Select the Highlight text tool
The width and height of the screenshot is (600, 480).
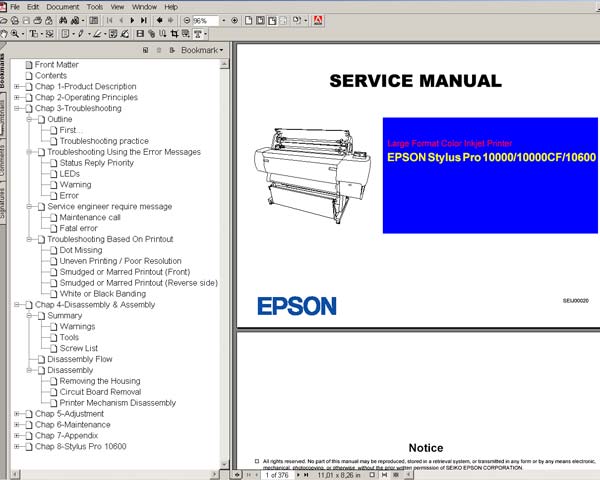pyautogui.click(x=97, y=34)
